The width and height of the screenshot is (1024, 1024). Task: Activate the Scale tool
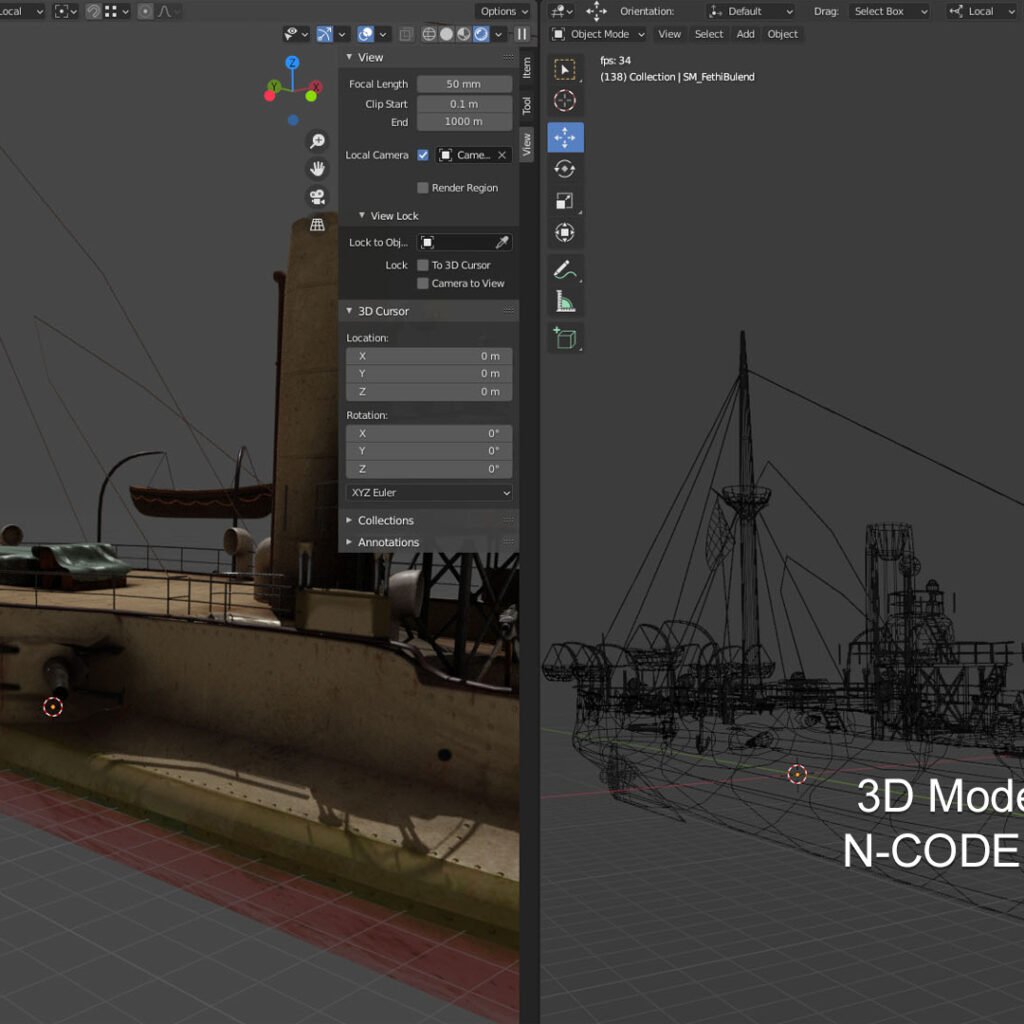click(565, 201)
